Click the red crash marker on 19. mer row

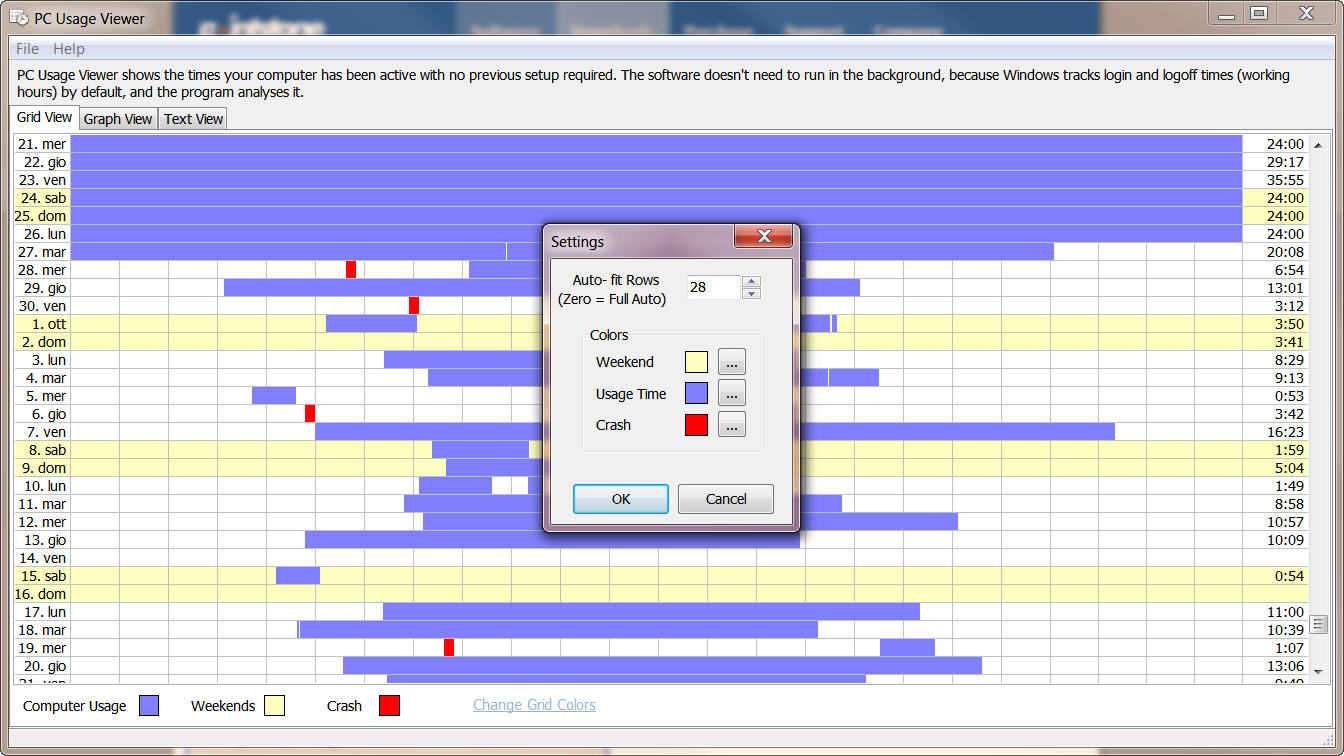pos(449,647)
